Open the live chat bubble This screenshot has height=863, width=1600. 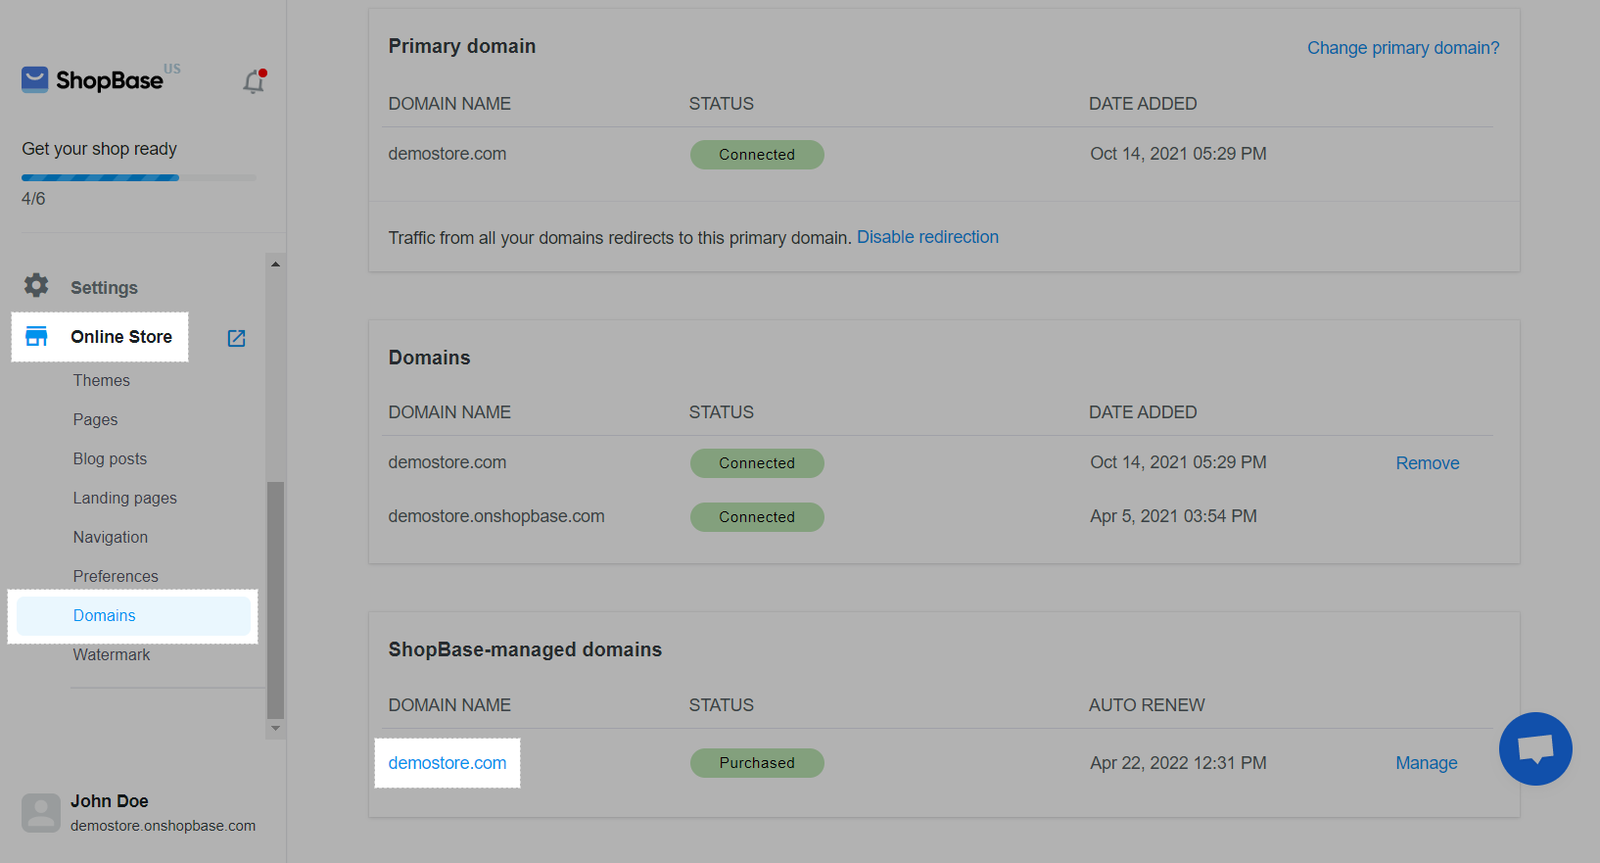pos(1535,748)
